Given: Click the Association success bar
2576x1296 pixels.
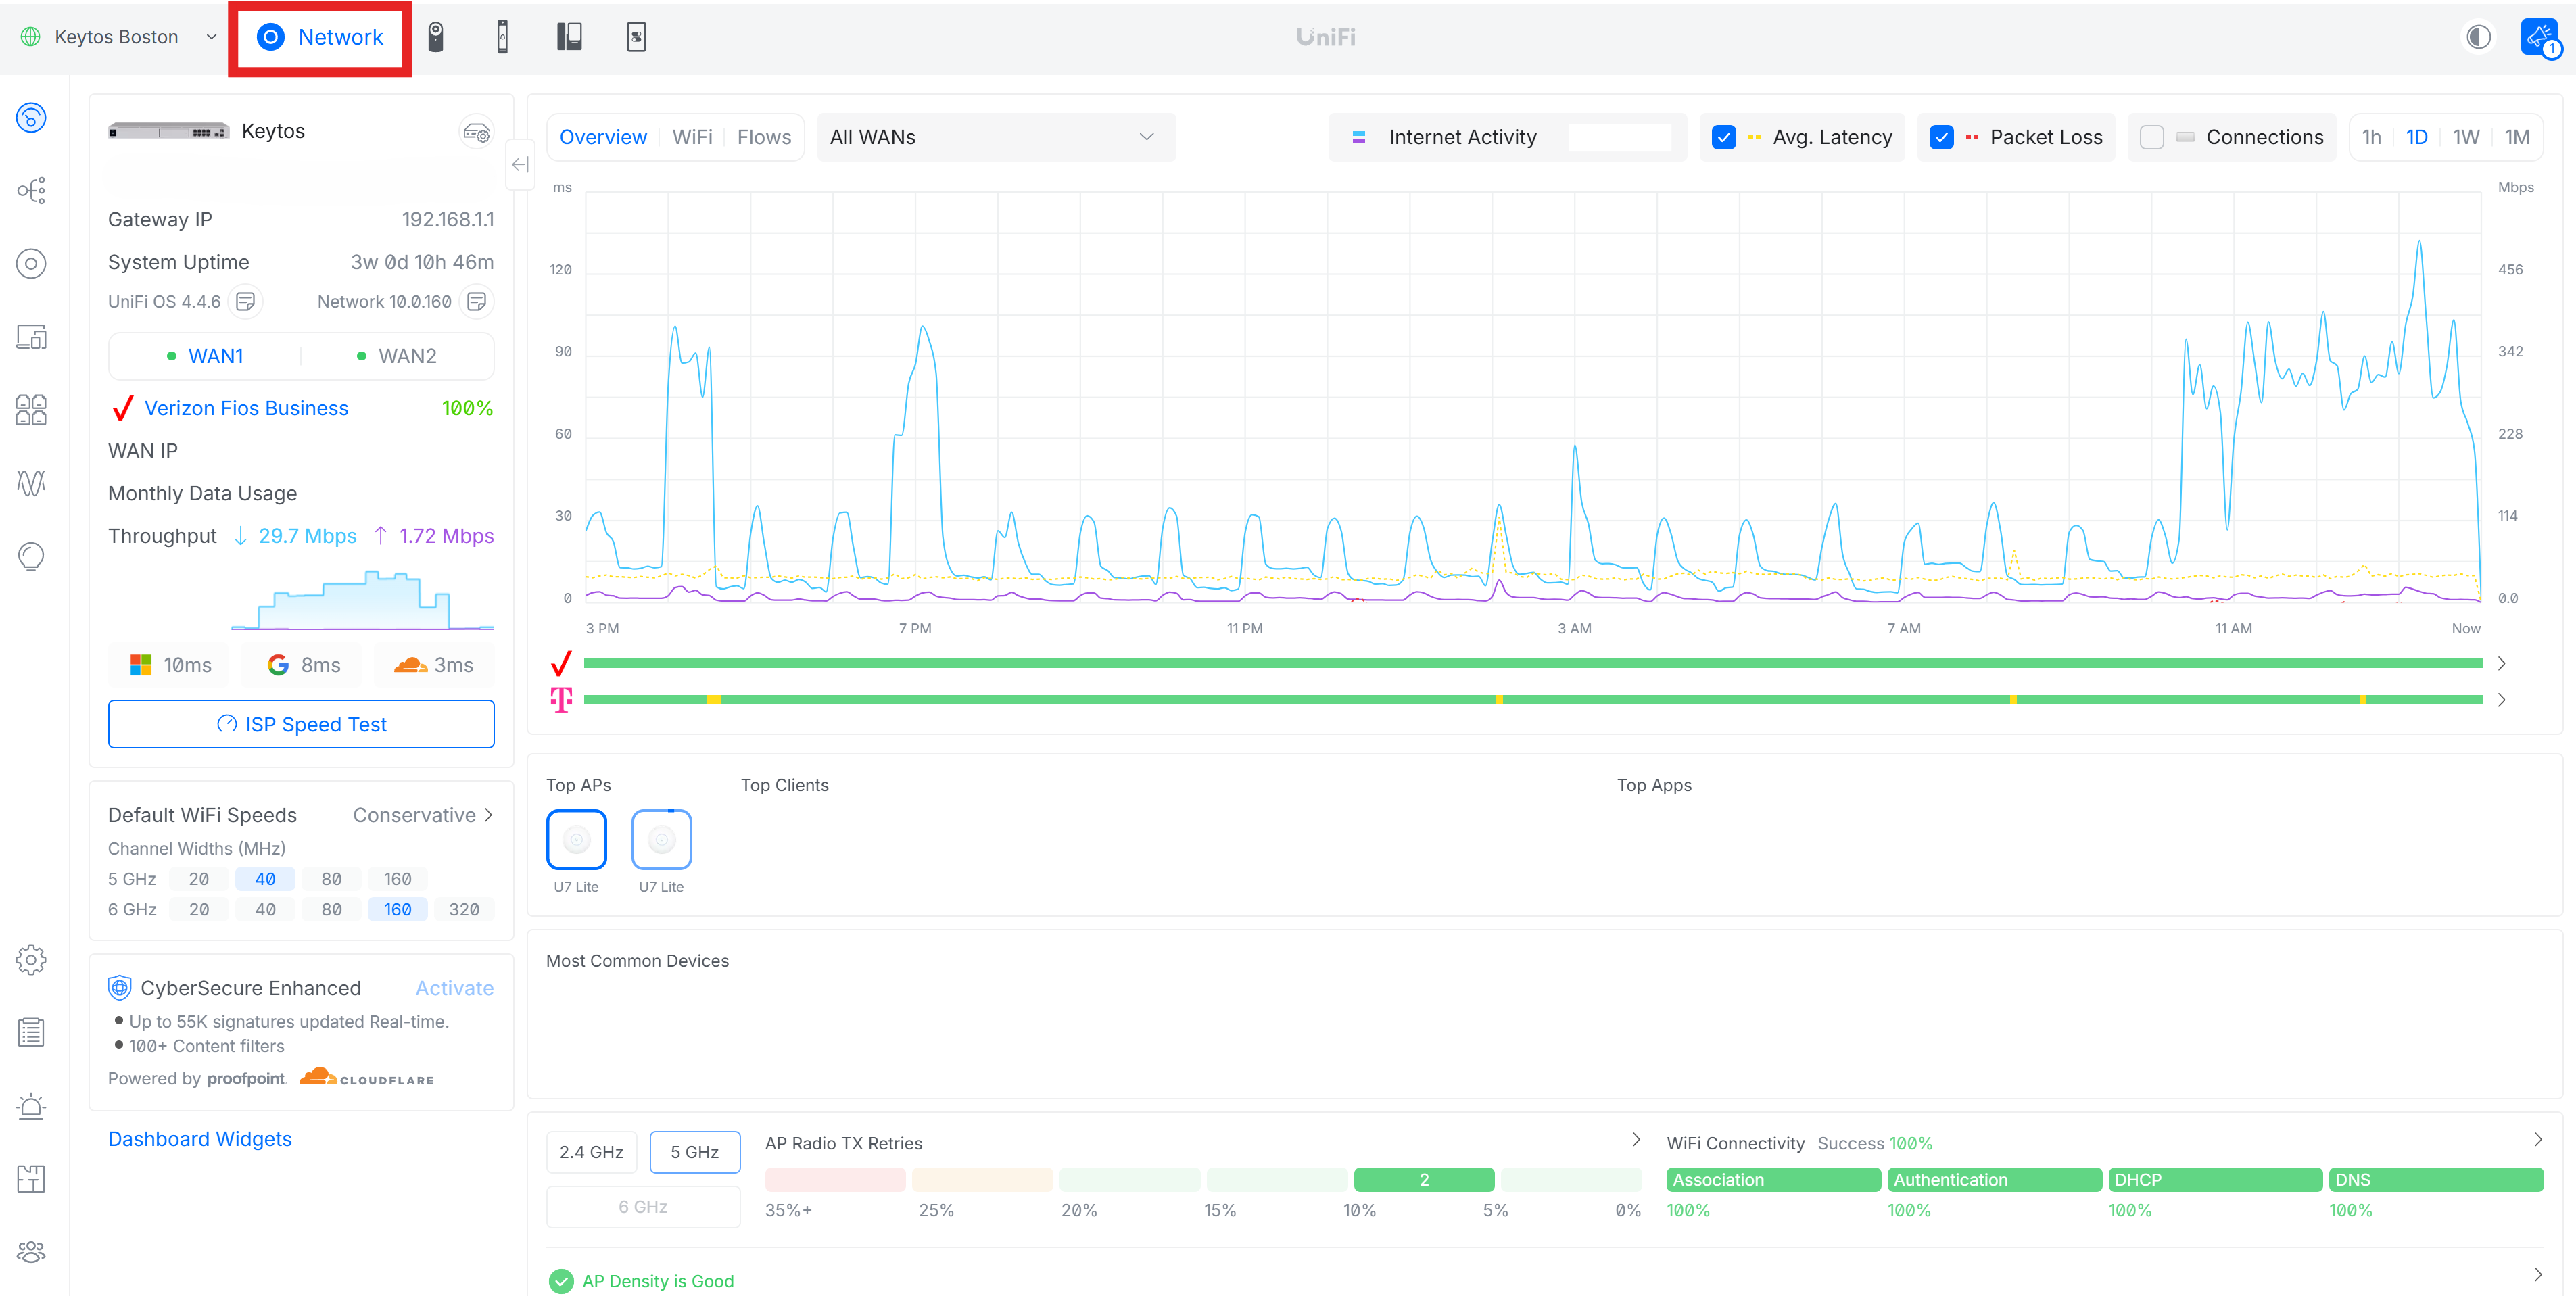Looking at the screenshot, I should coord(1773,1180).
